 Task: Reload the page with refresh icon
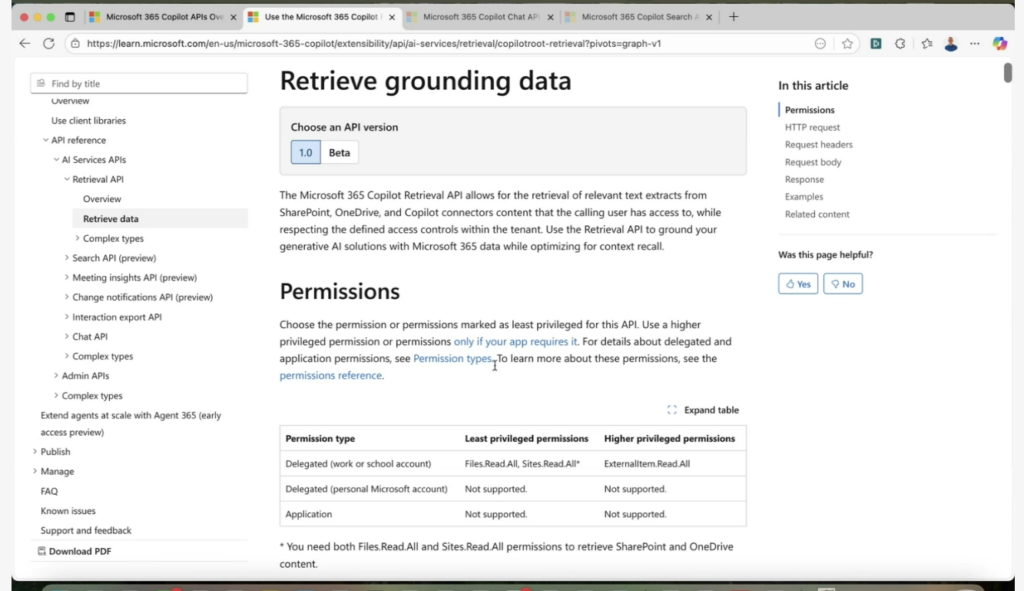(x=49, y=44)
